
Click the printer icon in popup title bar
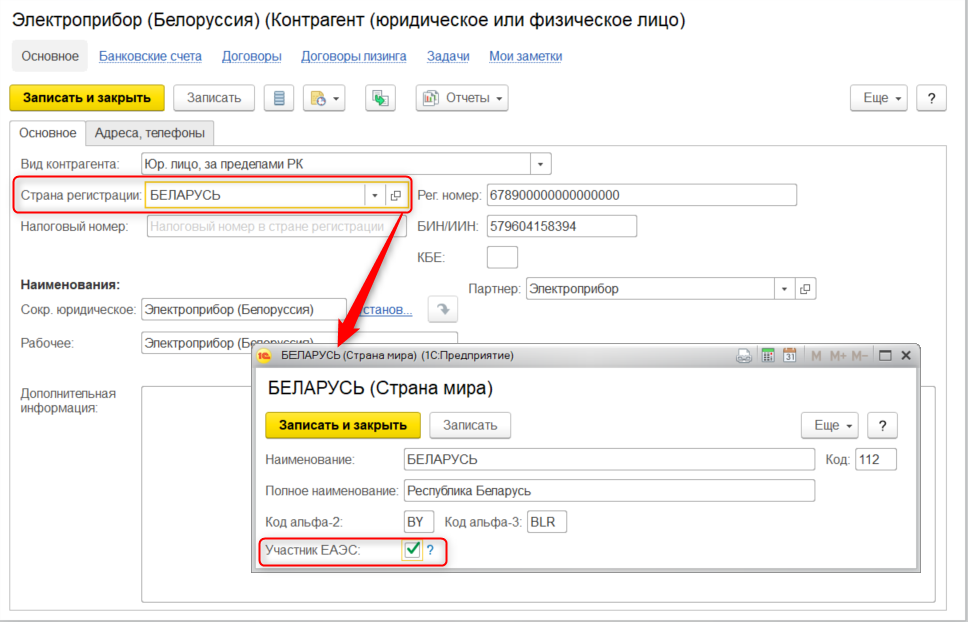744,355
